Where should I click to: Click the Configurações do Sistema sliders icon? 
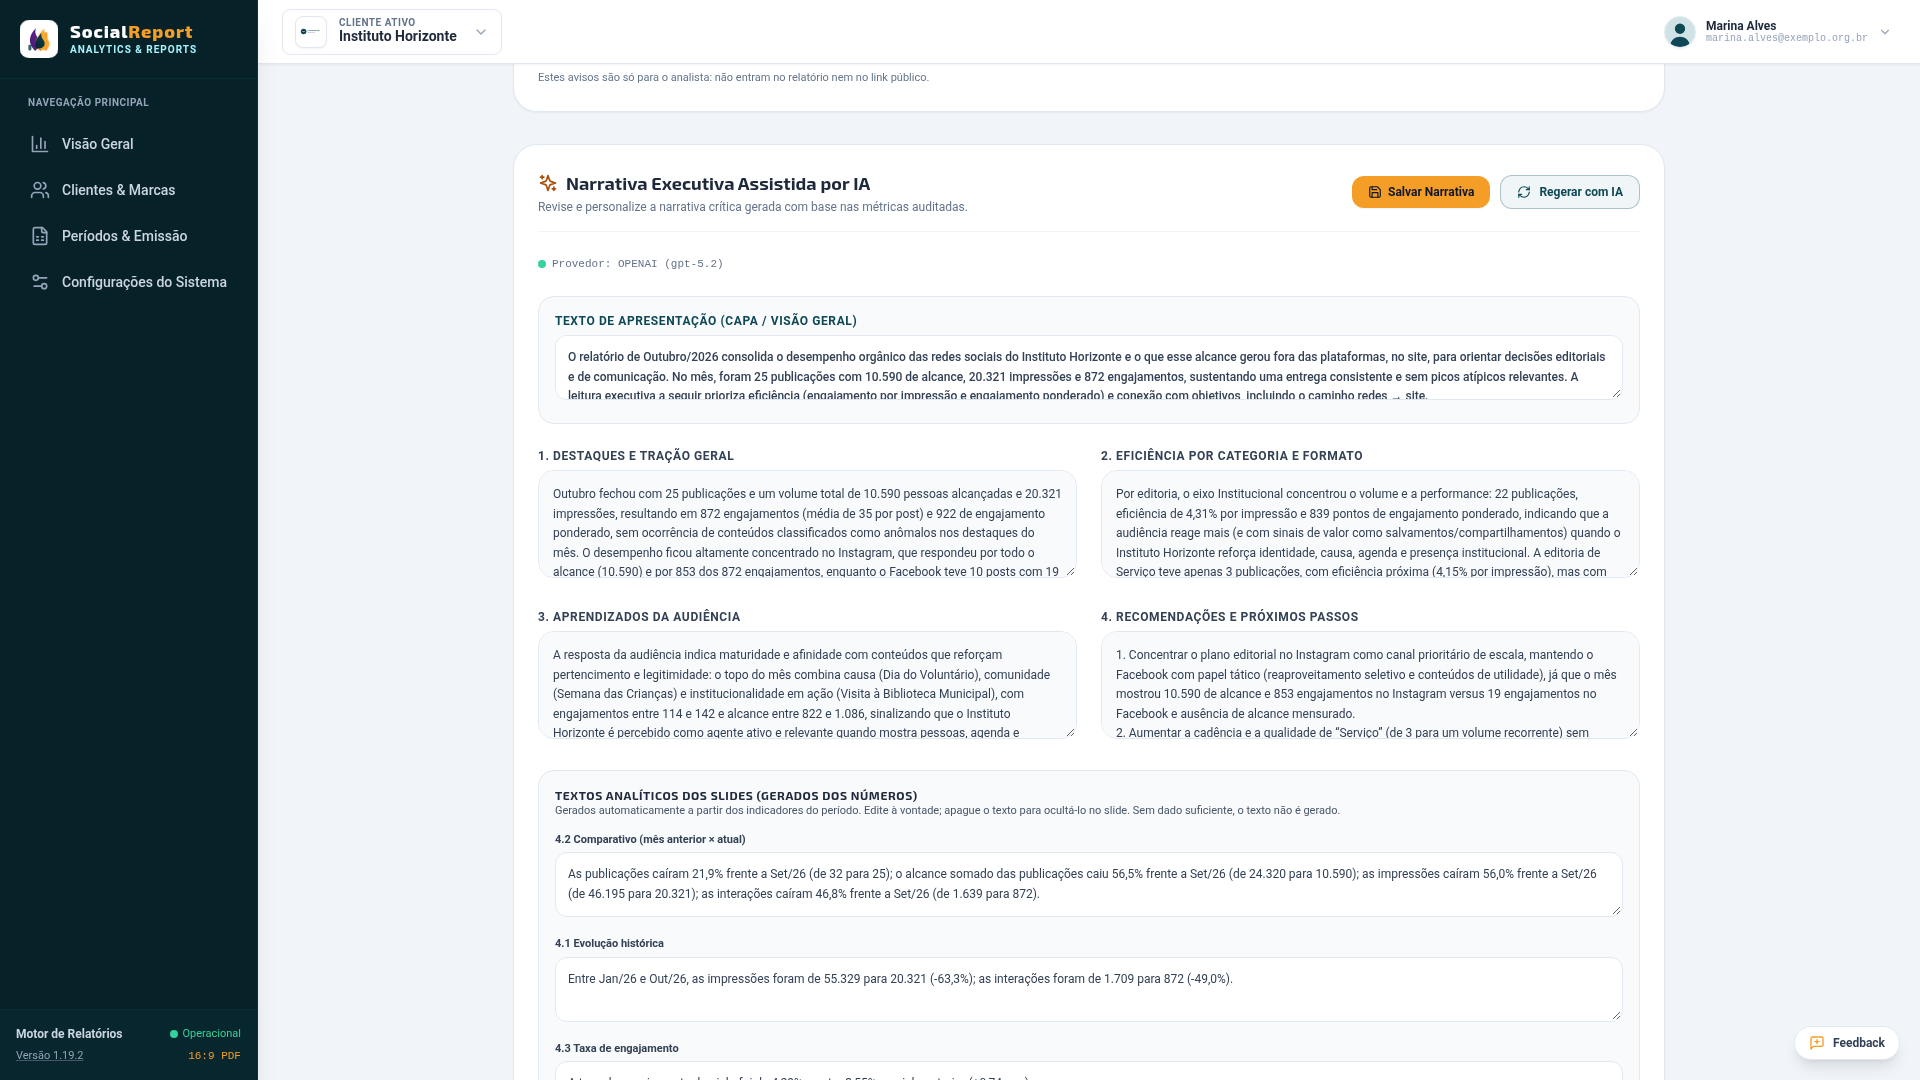point(40,282)
